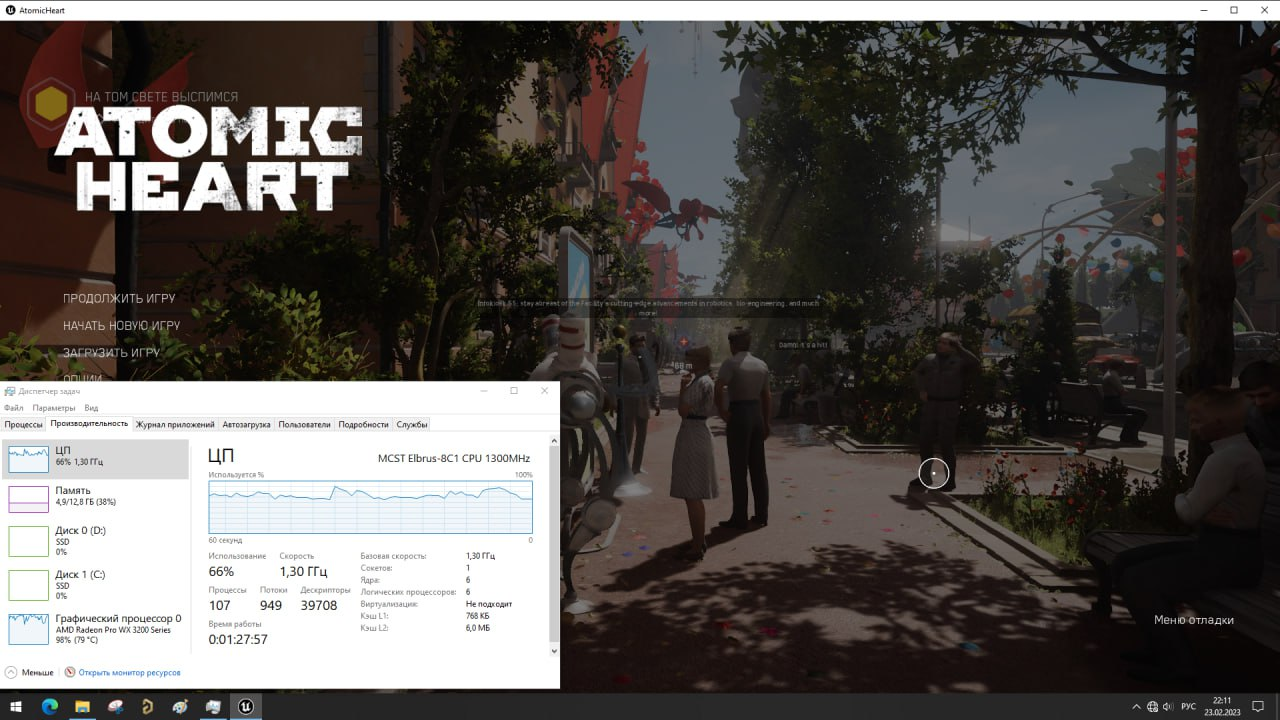Select ЦП in the performance sidebar
The image size is (1280, 720).
(96, 459)
